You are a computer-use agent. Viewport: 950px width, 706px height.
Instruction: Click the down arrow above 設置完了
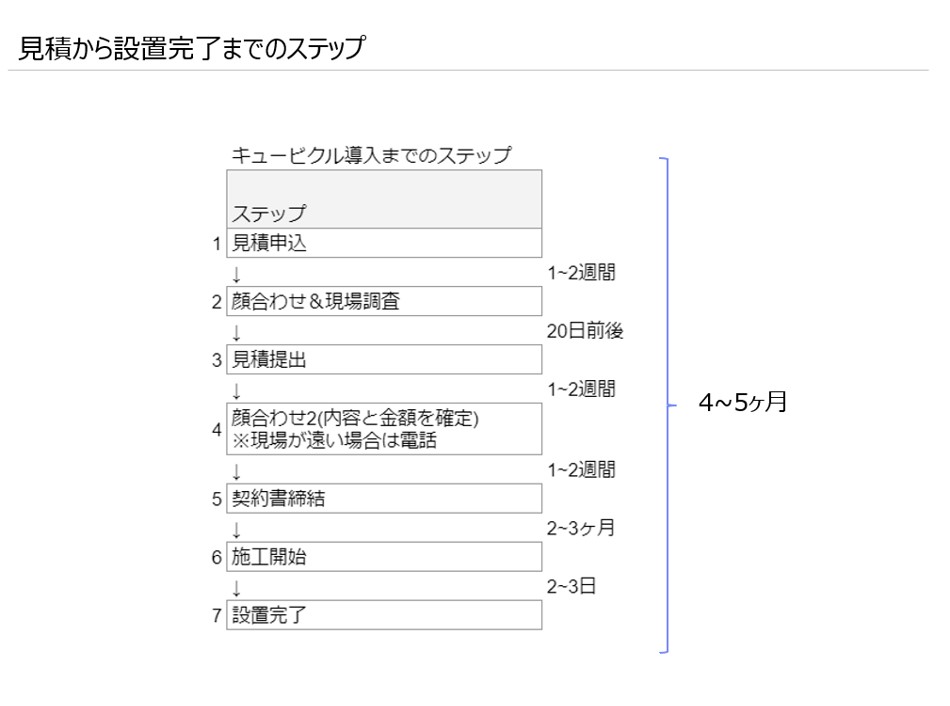(236, 588)
